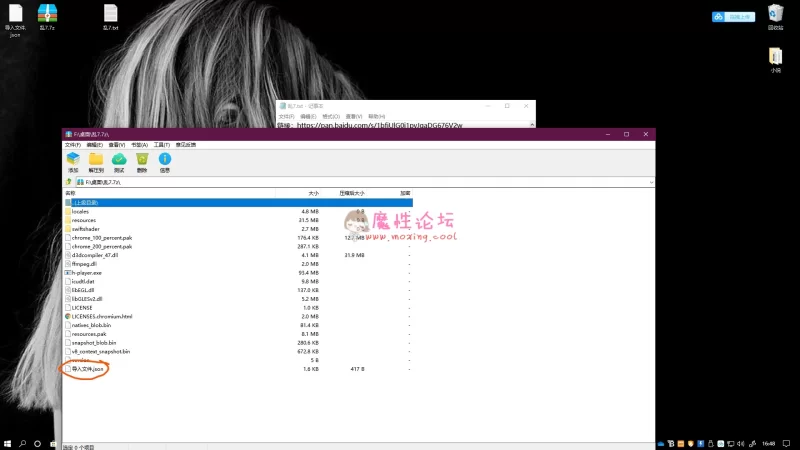This screenshot has width=800, height=450.
Task: Click the taskbar search magnifier icon
Action: tap(22, 444)
